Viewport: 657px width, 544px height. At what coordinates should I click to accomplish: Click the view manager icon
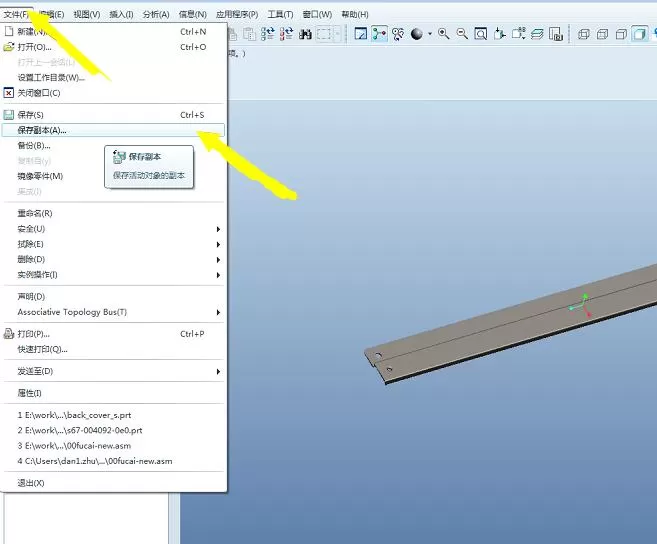(556, 34)
